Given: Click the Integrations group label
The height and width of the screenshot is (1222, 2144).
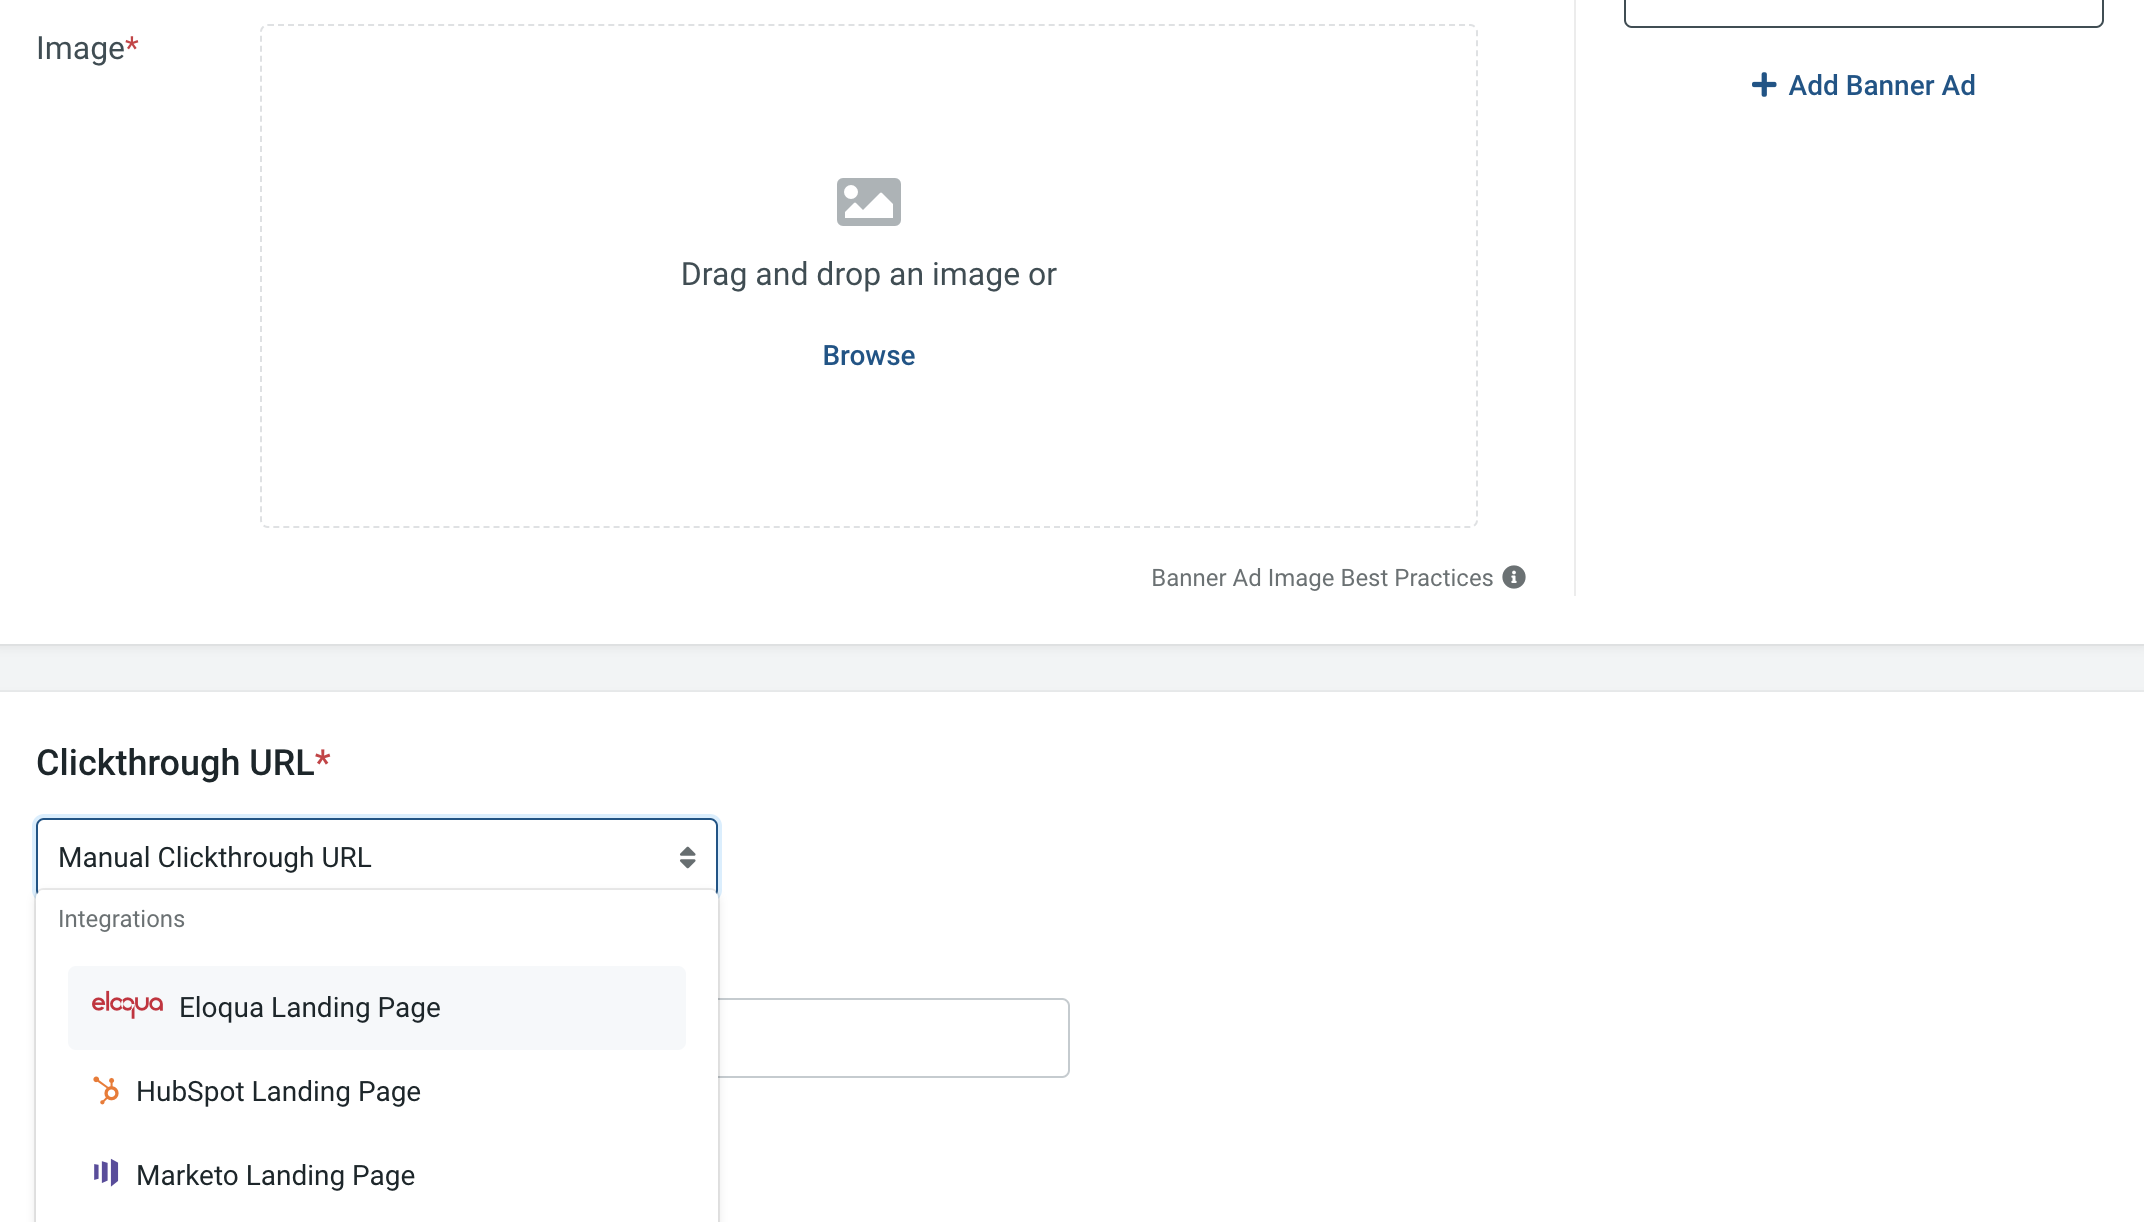Looking at the screenshot, I should [121, 919].
